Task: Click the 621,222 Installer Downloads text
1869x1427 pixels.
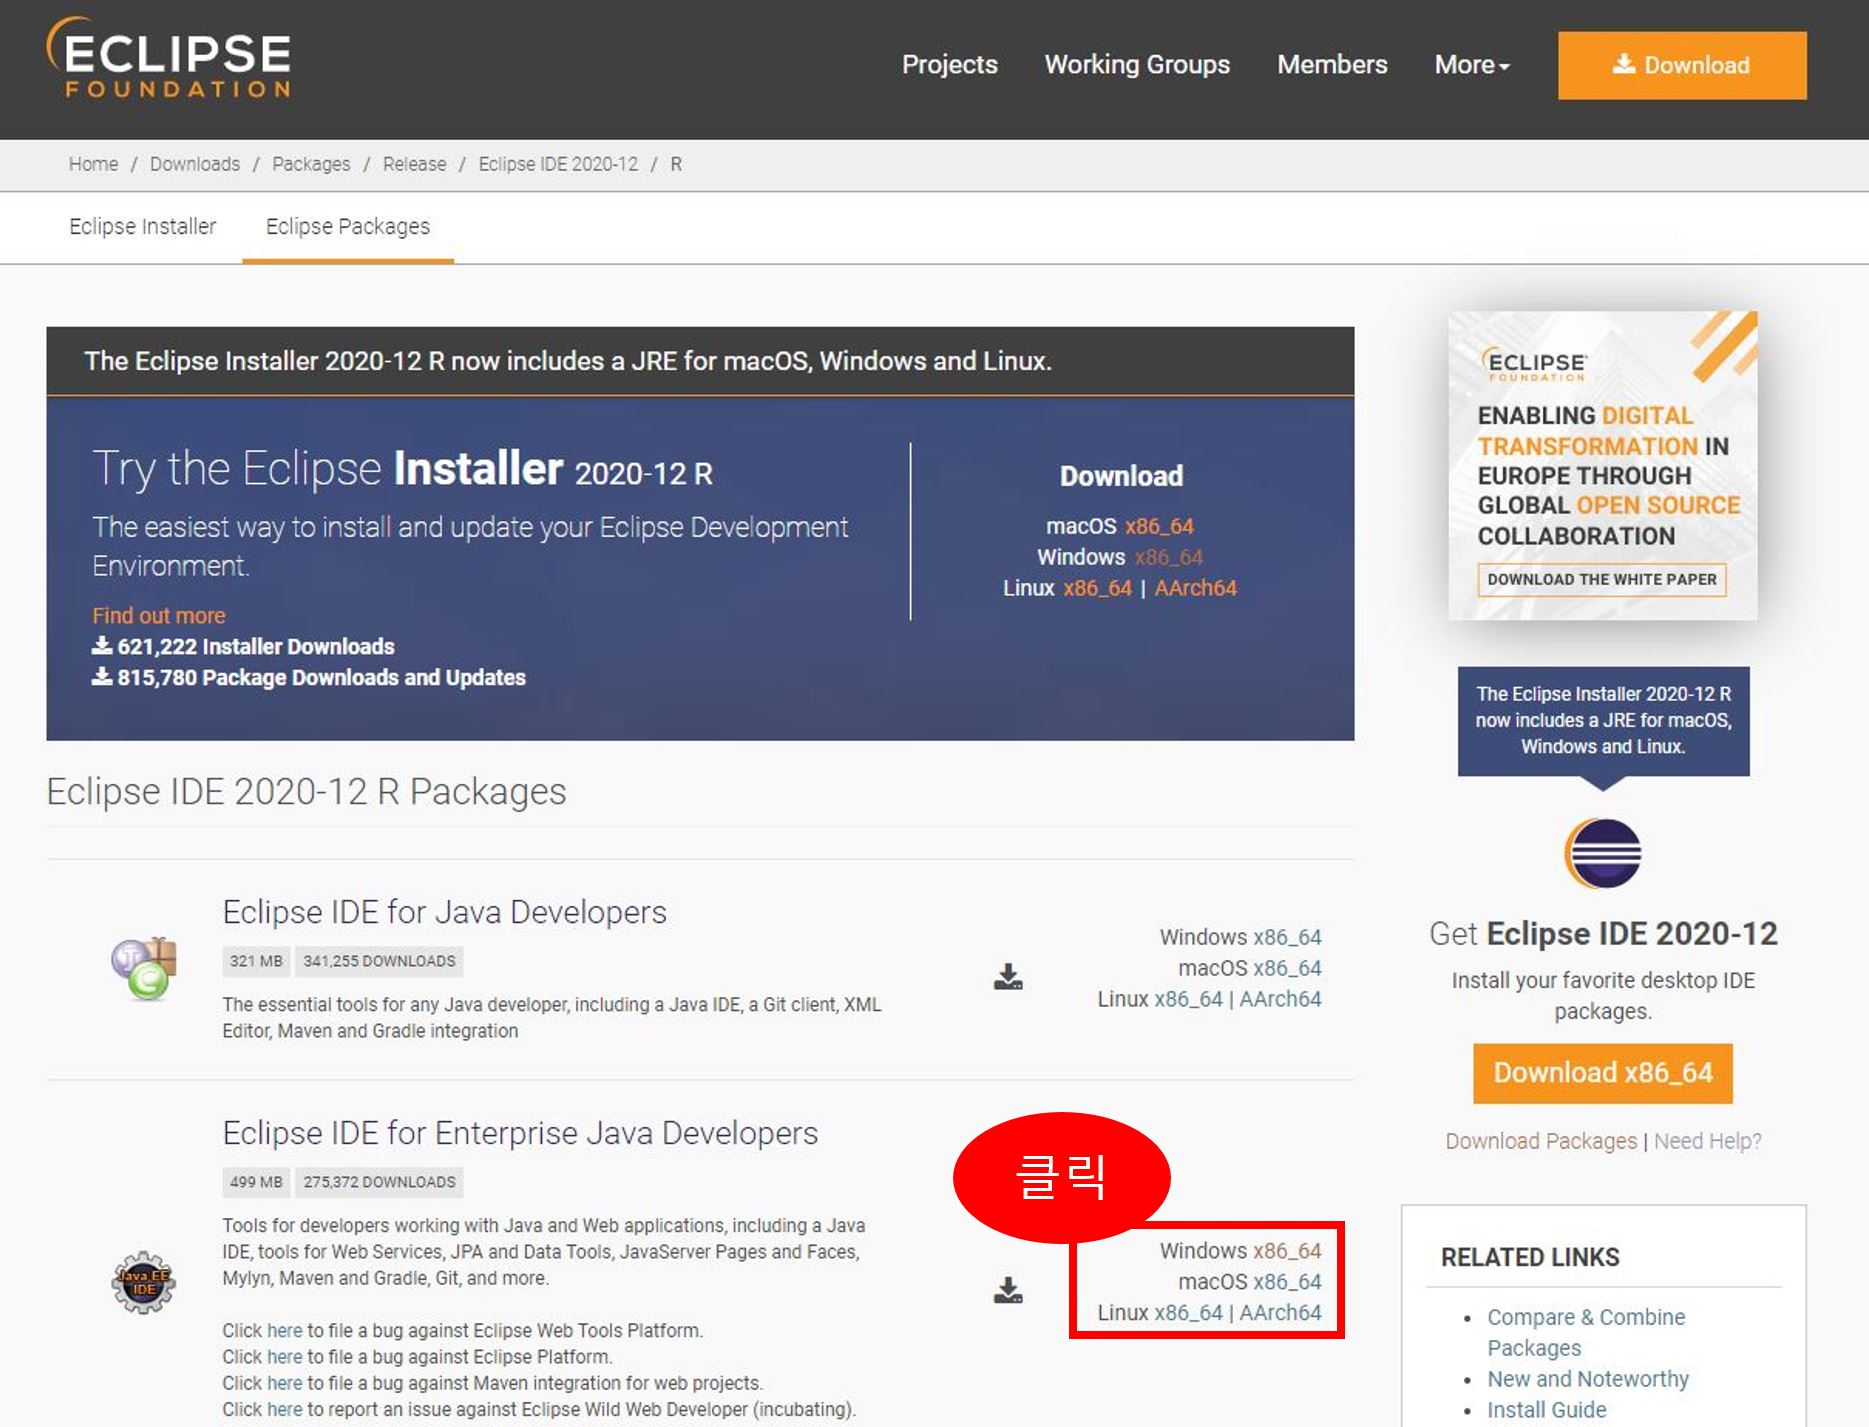Action: click(243, 647)
